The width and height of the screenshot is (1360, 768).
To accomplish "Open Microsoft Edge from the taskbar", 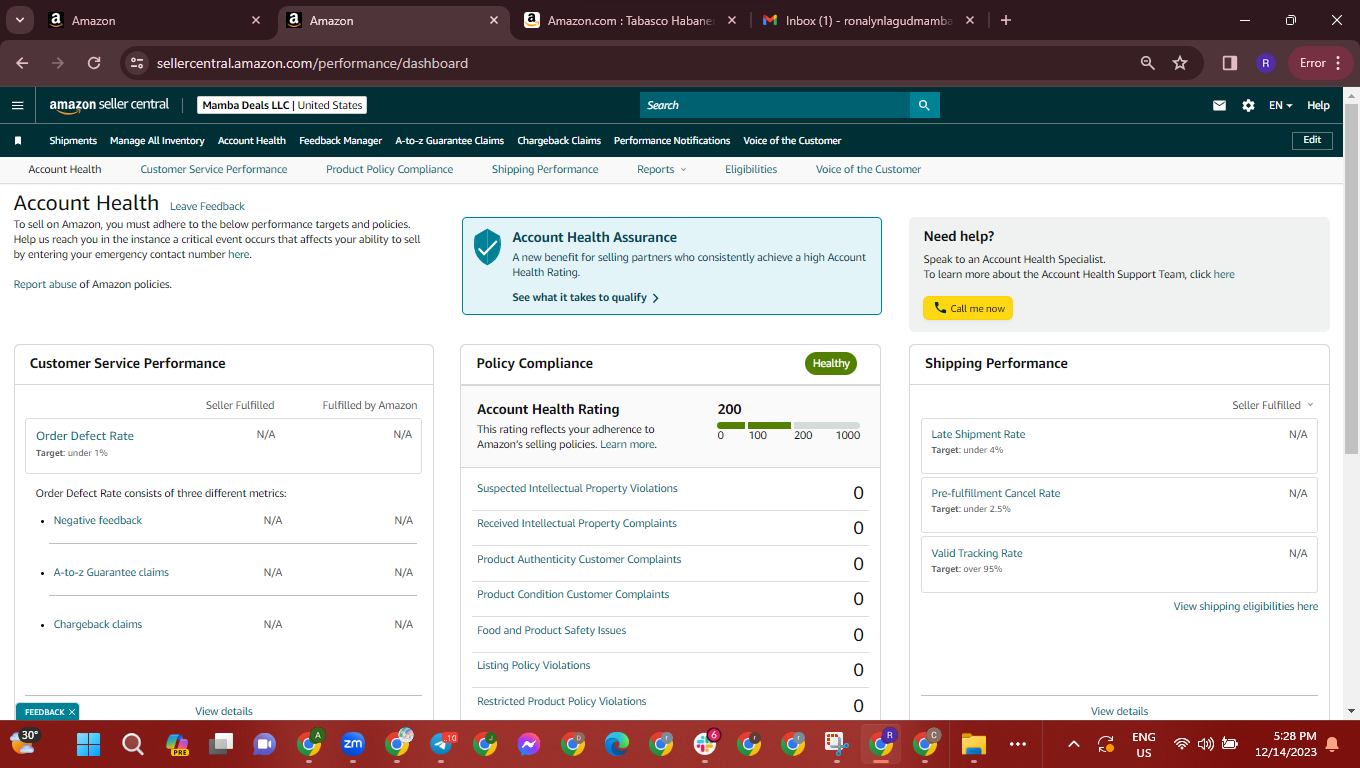I will 617,744.
